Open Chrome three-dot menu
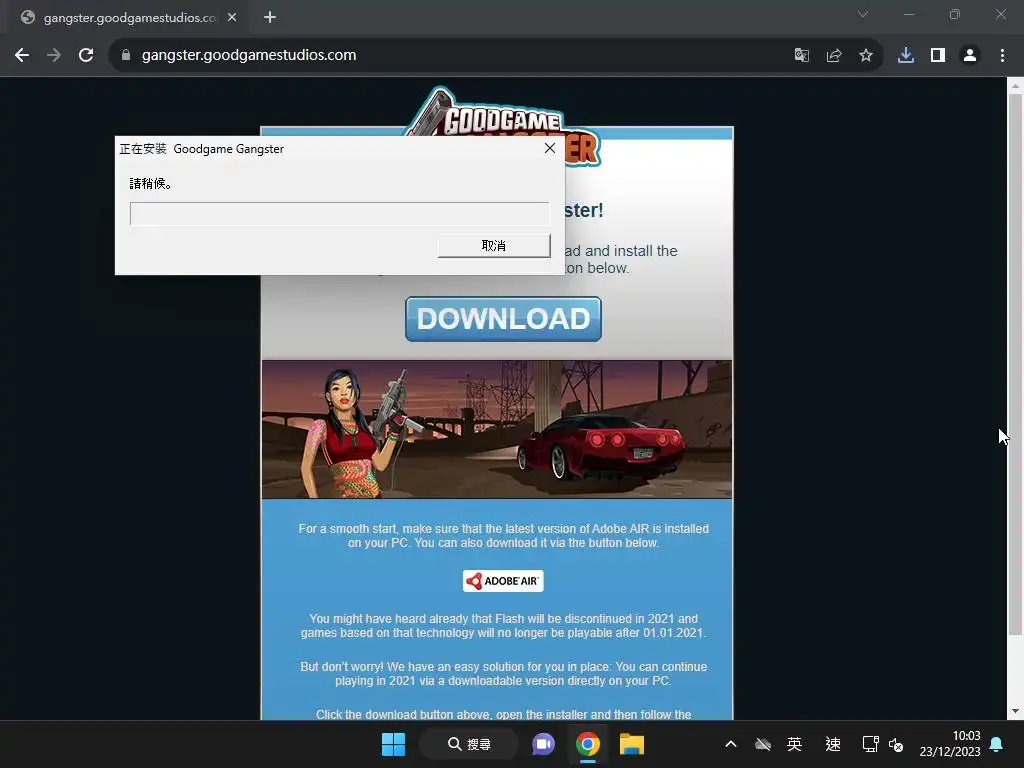Viewport: 1024px width, 768px height. [1002, 56]
